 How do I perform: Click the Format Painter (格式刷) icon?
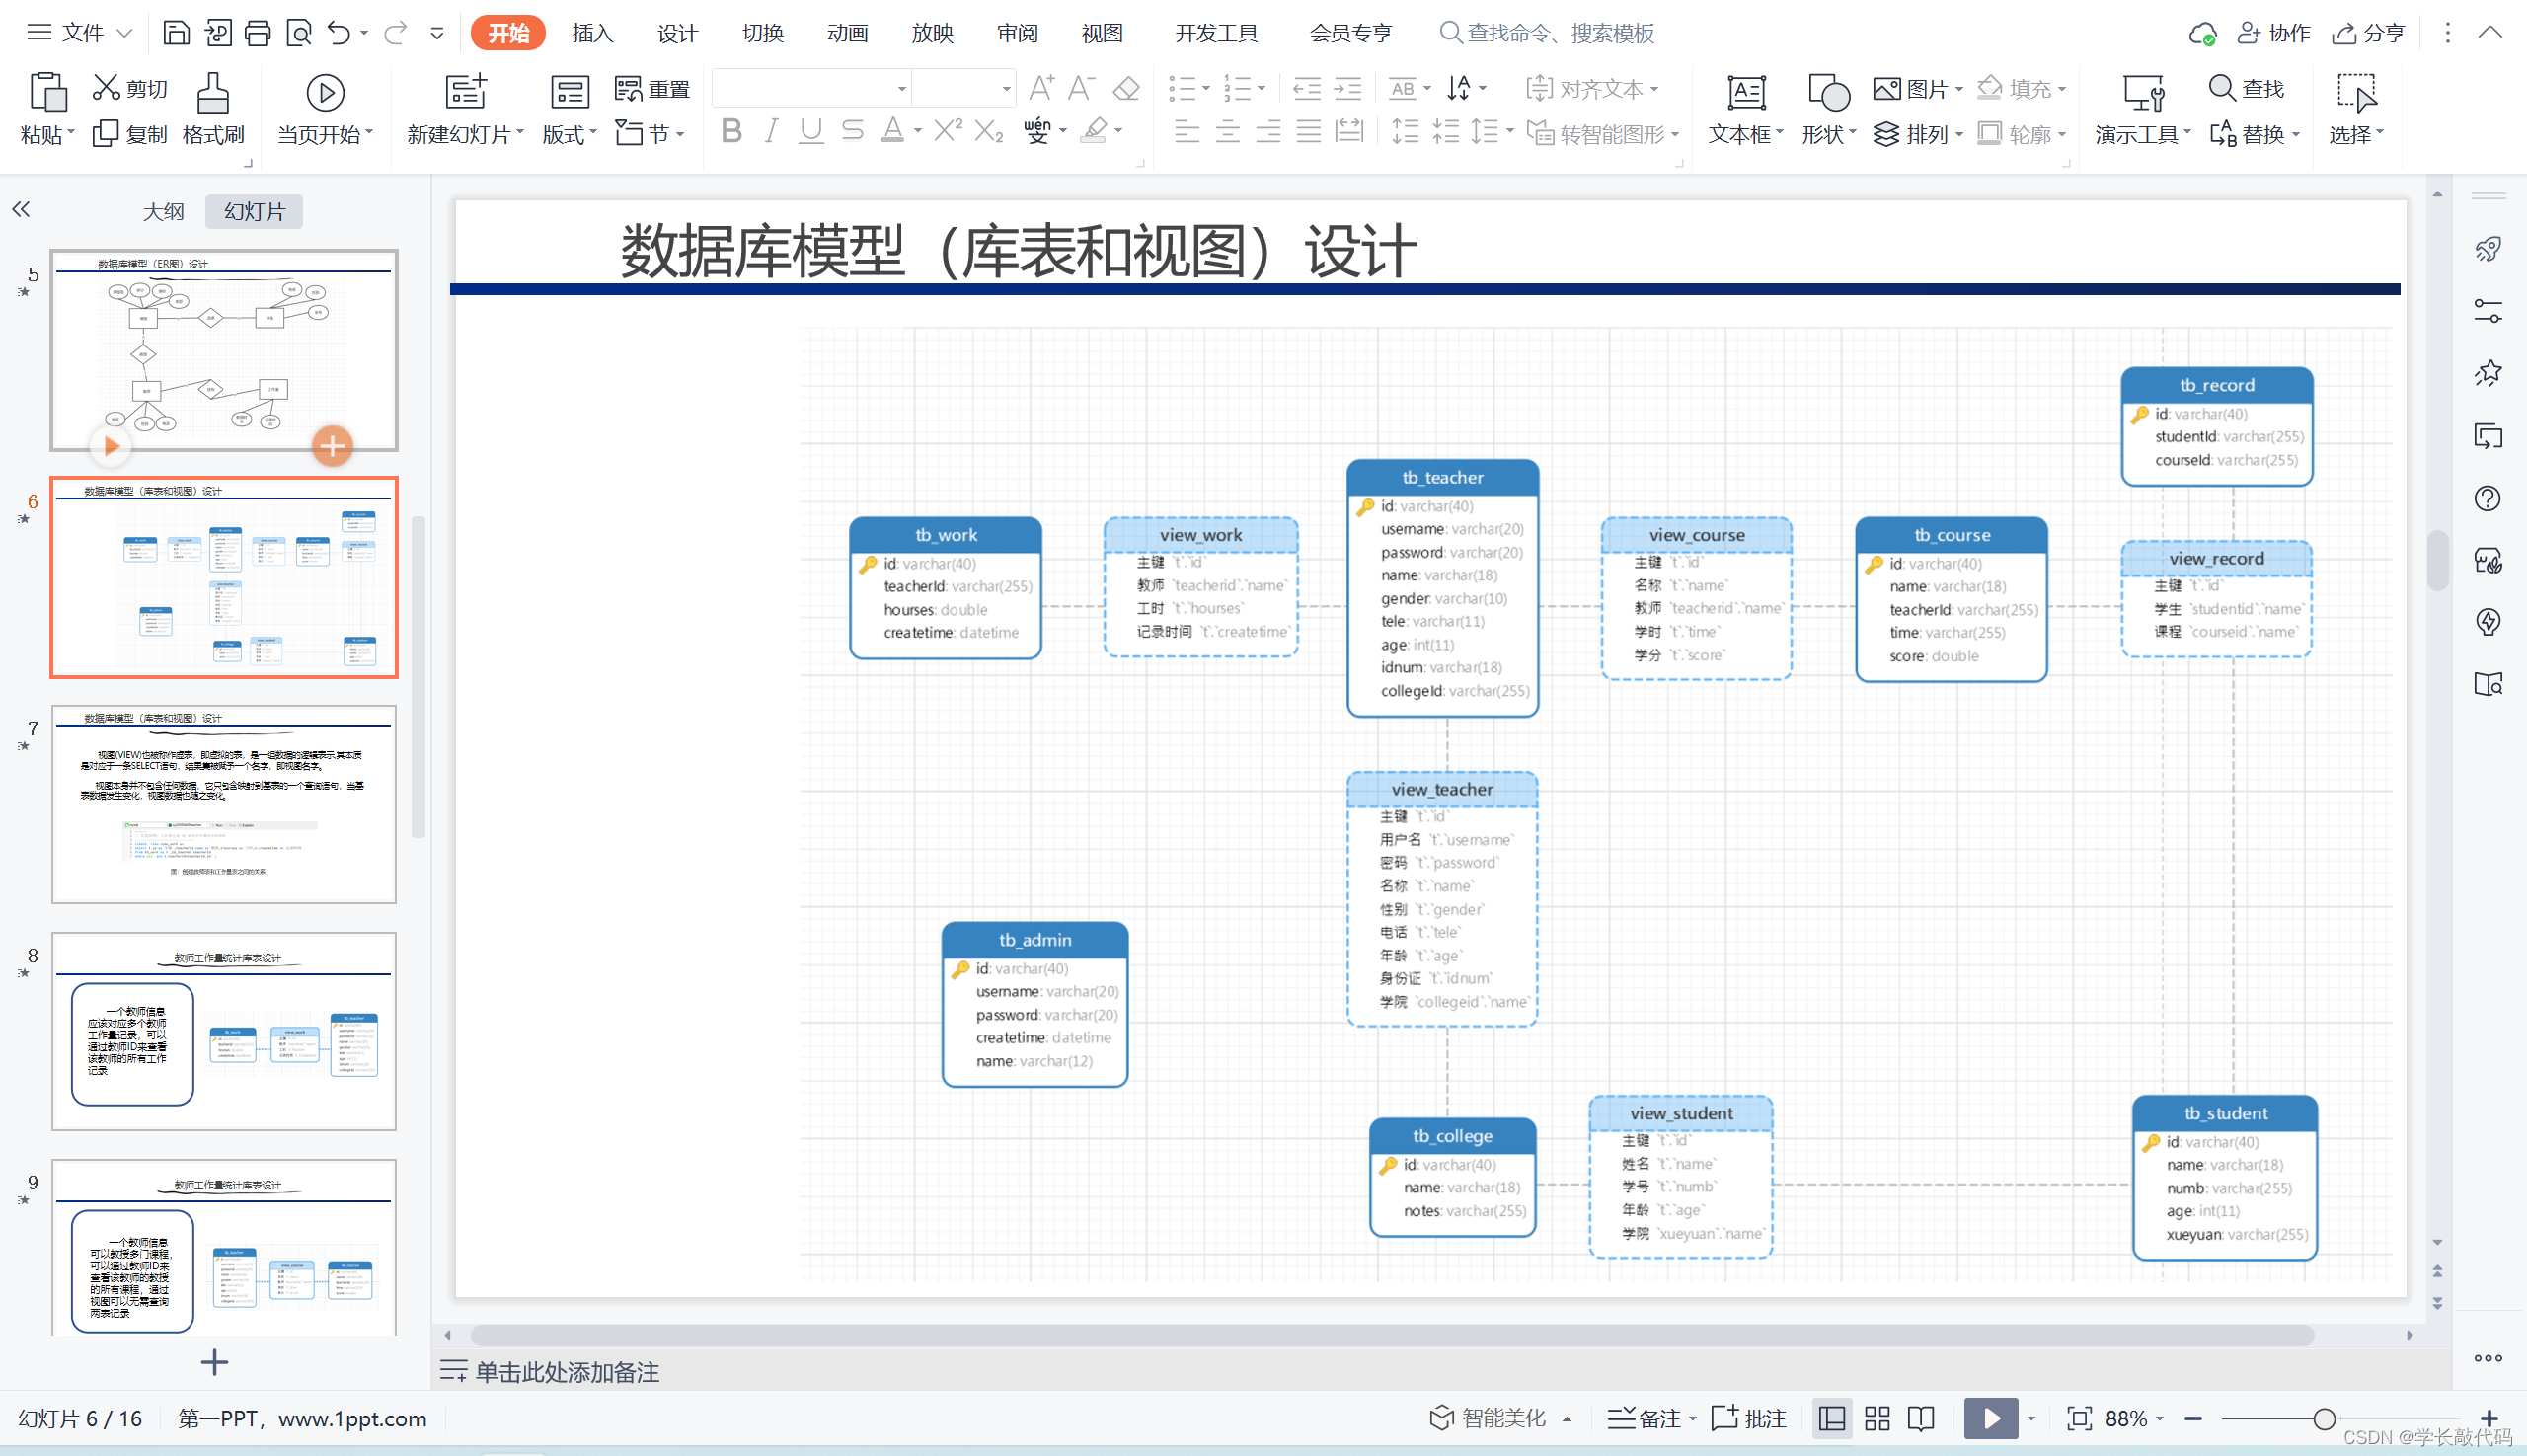point(212,93)
